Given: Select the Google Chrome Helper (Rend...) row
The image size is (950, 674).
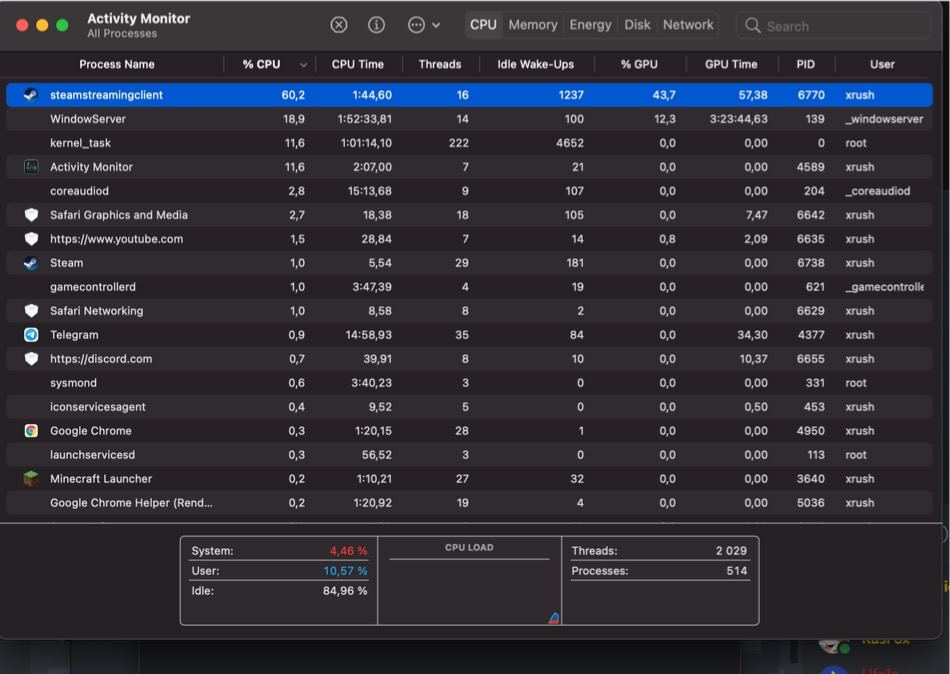Looking at the screenshot, I should [469, 502].
